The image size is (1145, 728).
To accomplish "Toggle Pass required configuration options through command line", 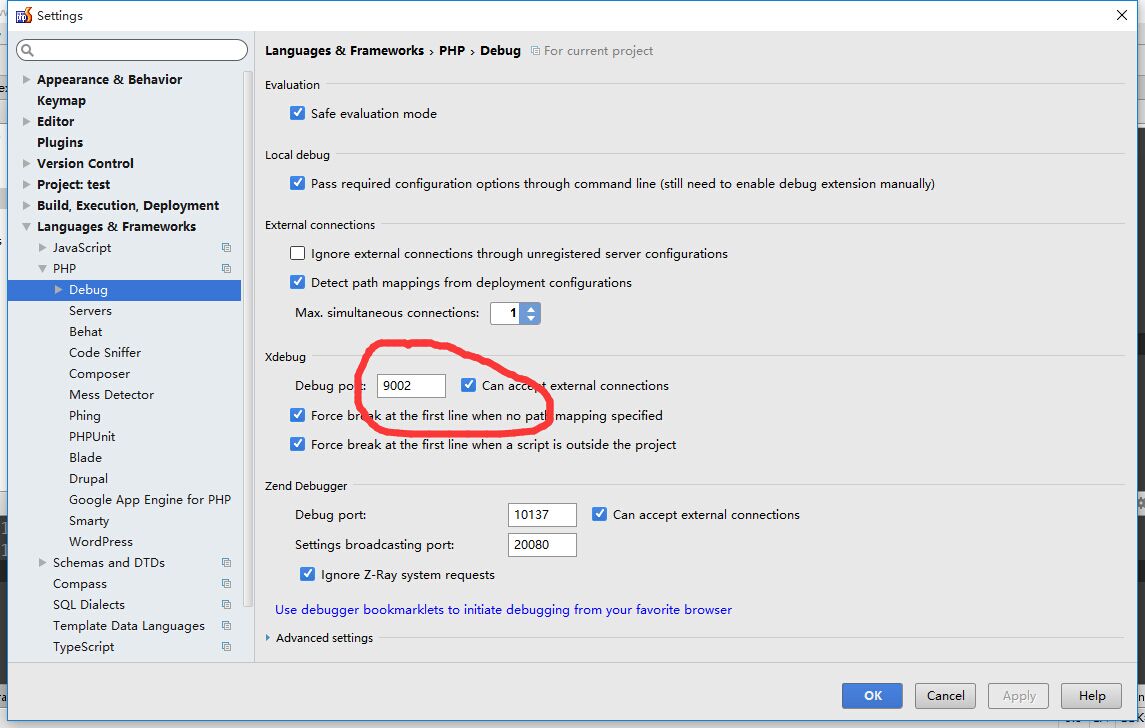I will pyautogui.click(x=297, y=183).
